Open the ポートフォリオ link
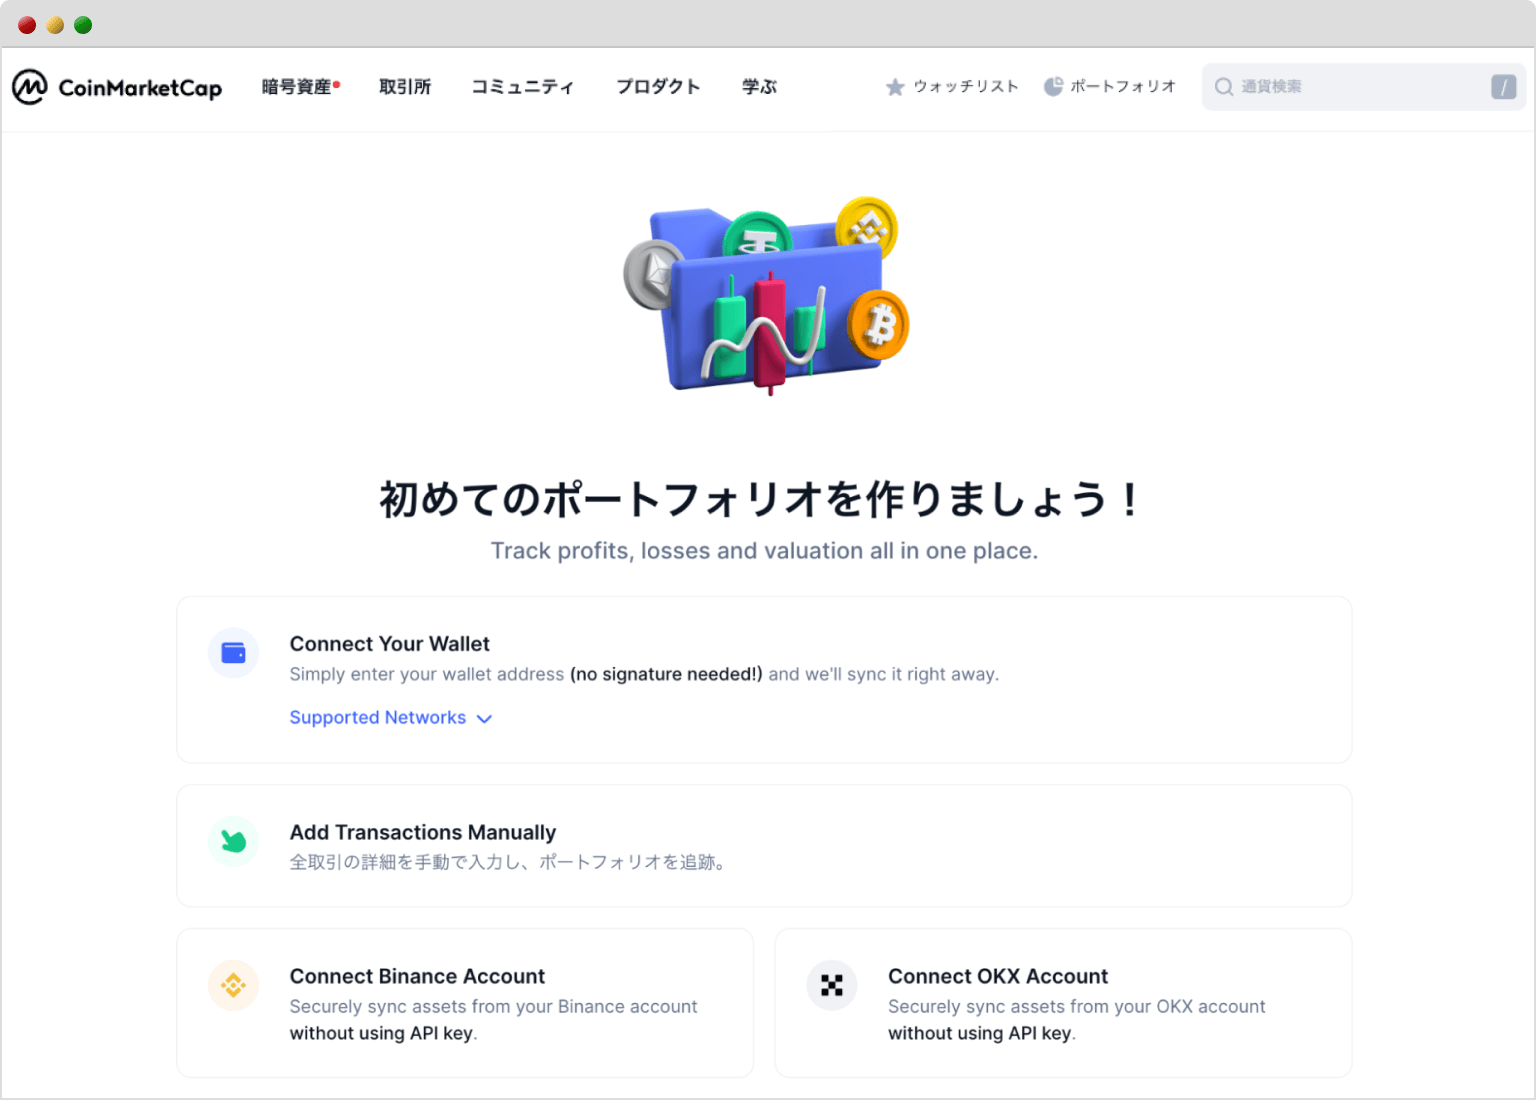Image resolution: width=1536 pixels, height=1100 pixels. (x=1123, y=87)
